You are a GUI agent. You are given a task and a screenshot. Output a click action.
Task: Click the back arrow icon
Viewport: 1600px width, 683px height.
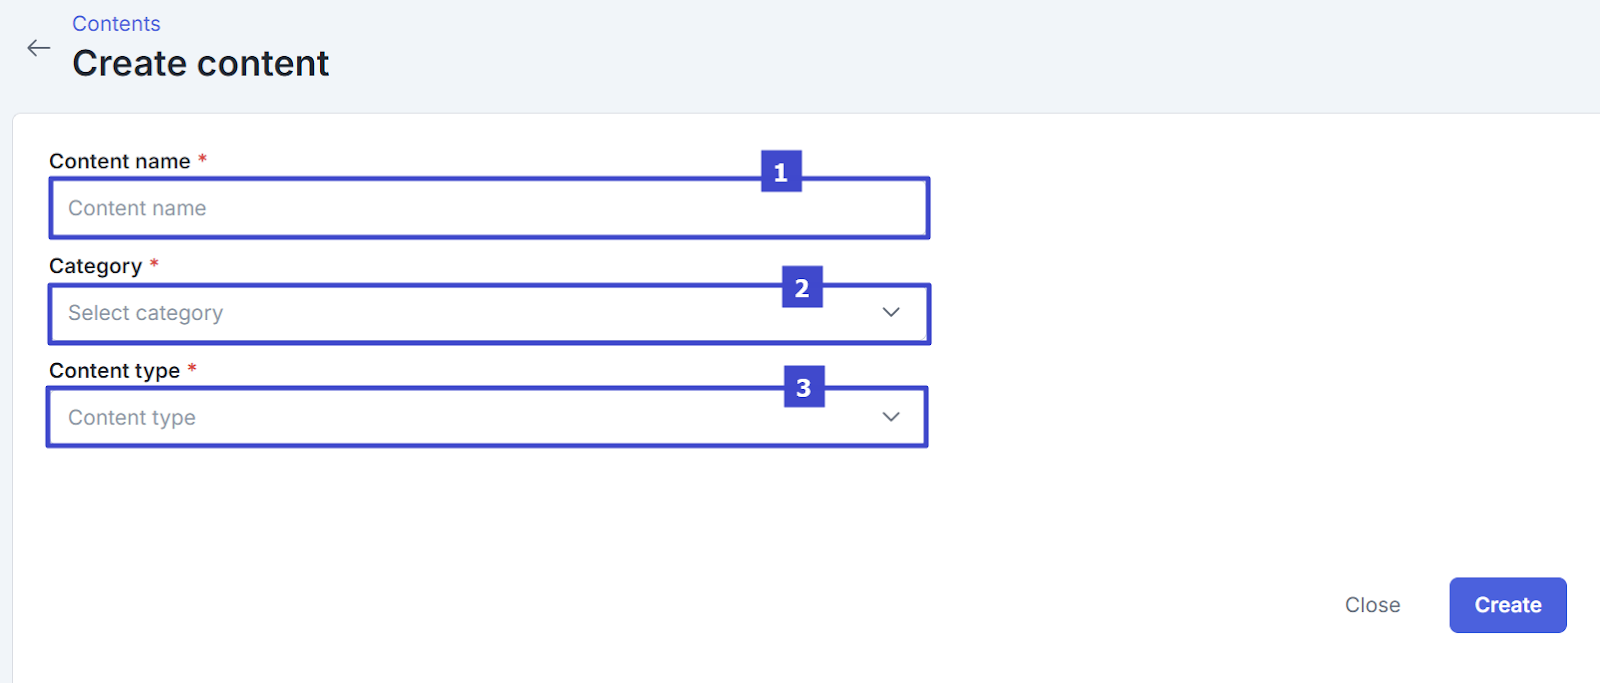click(38, 48)
